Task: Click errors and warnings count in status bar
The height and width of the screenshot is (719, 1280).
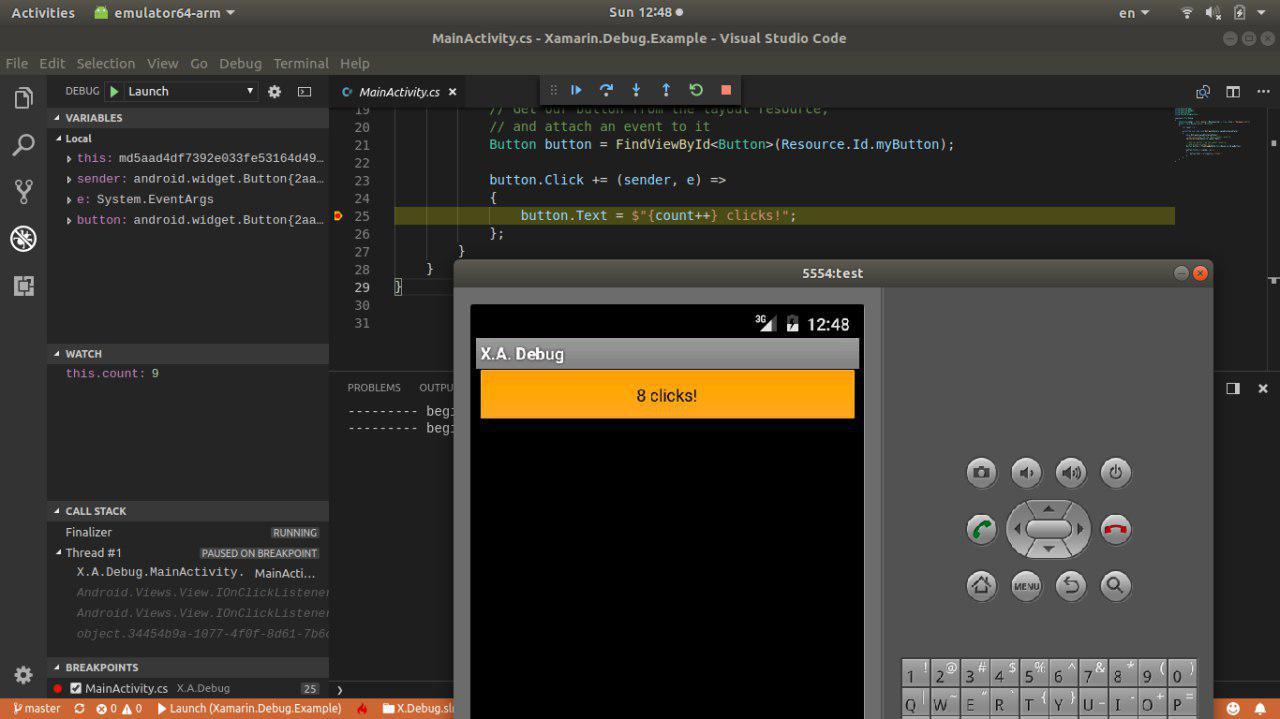Action: pos(119,708)
